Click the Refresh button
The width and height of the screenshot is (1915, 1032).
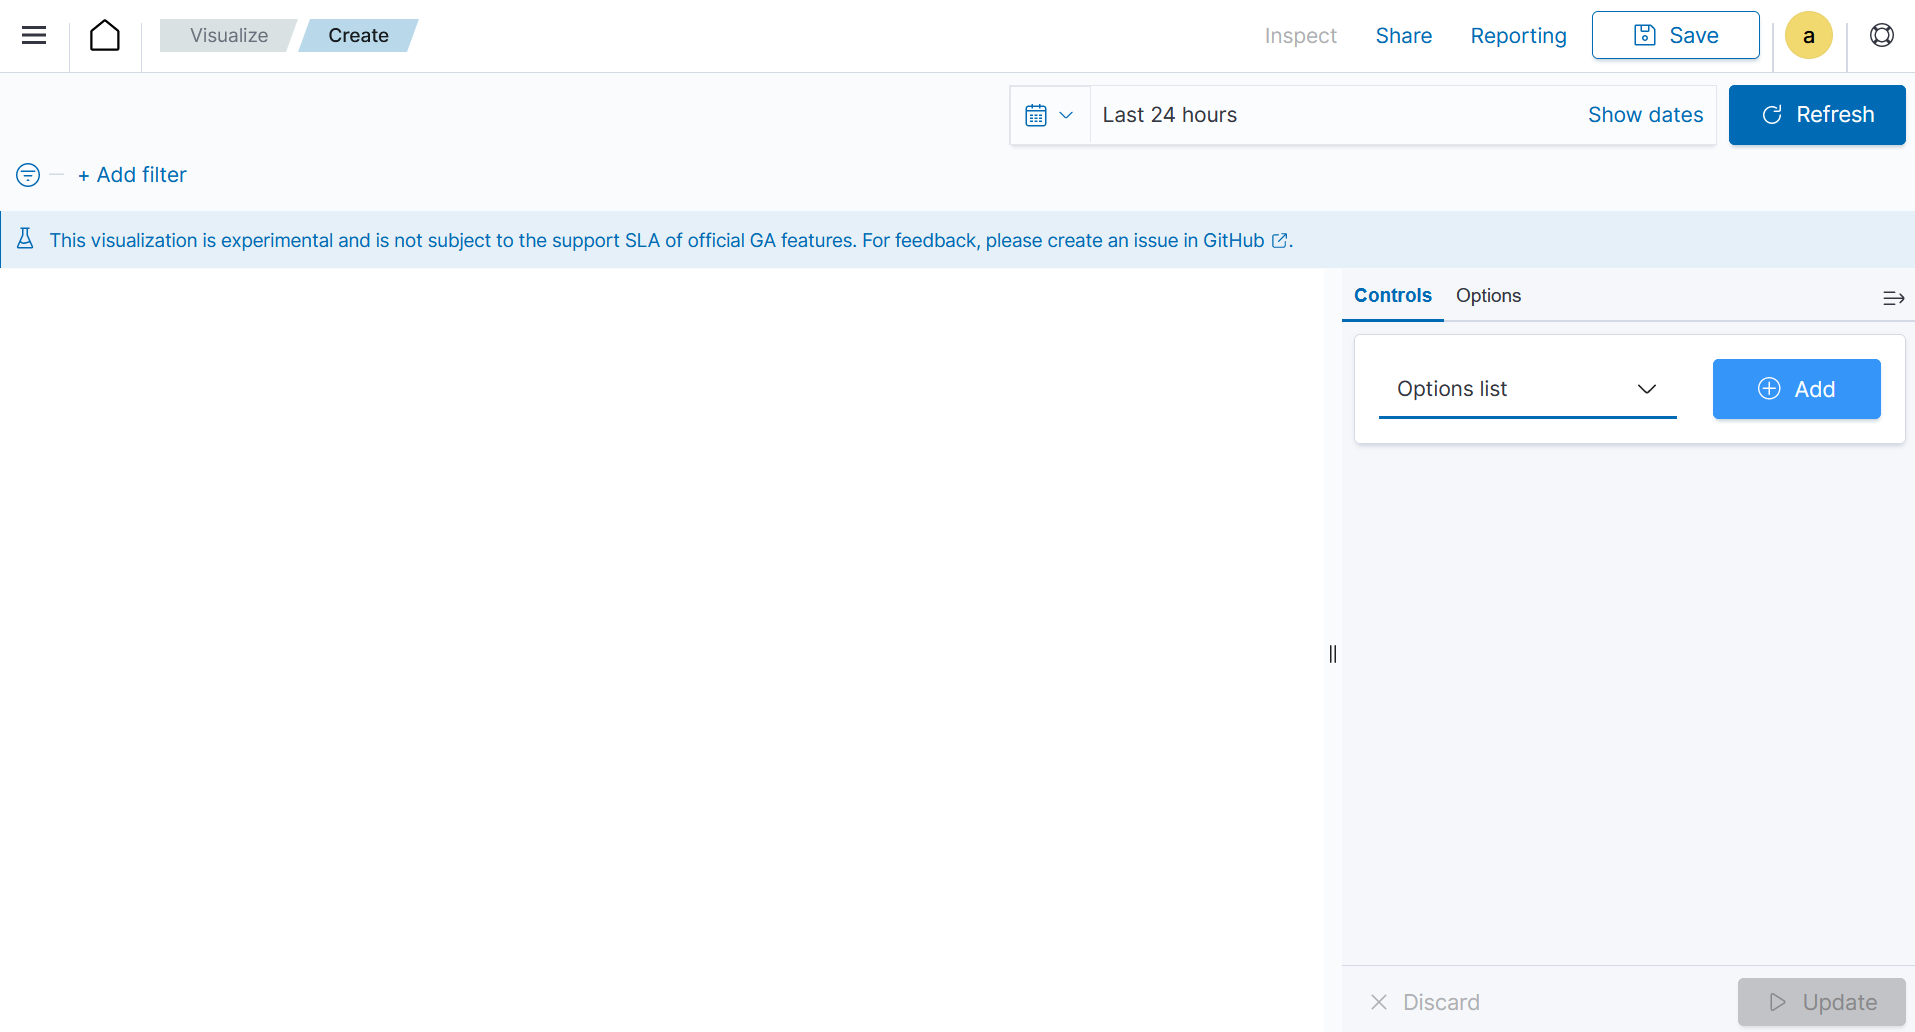click(x=1816, y=115)
